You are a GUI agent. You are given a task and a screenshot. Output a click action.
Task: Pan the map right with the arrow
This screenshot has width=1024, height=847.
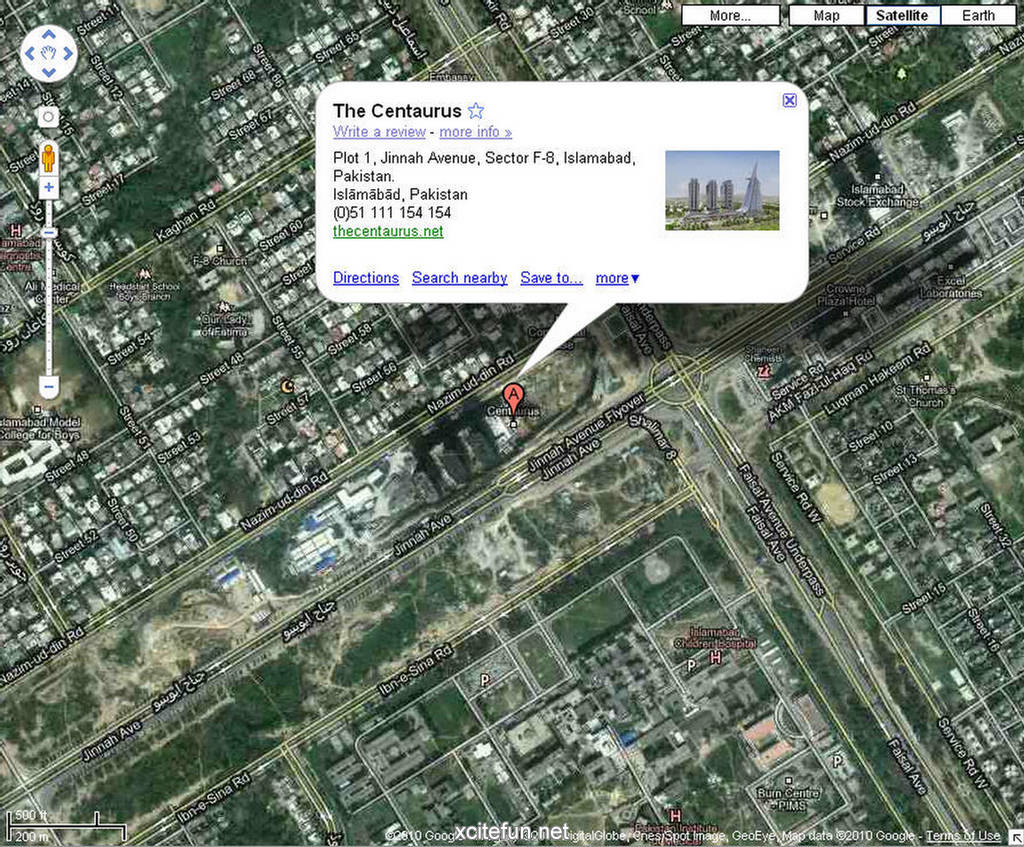[x=69, y=54]
